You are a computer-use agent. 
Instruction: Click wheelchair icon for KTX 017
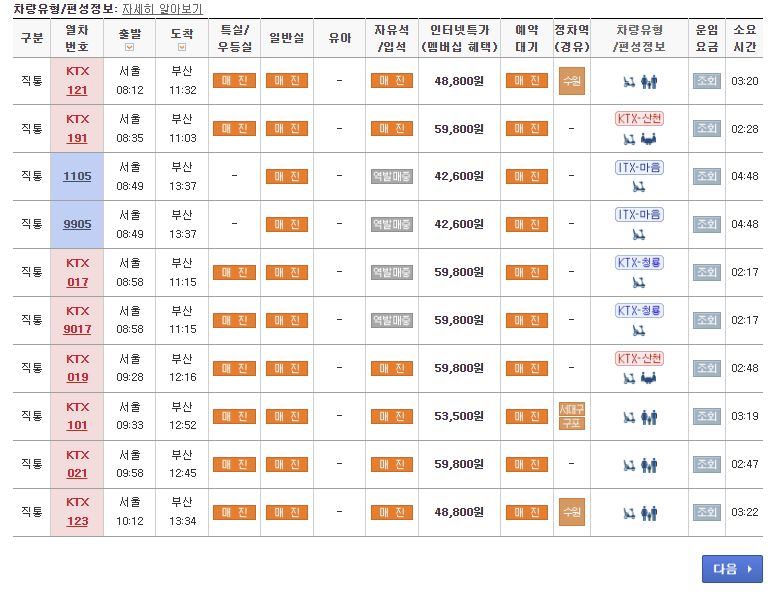(x=639, y=283)
